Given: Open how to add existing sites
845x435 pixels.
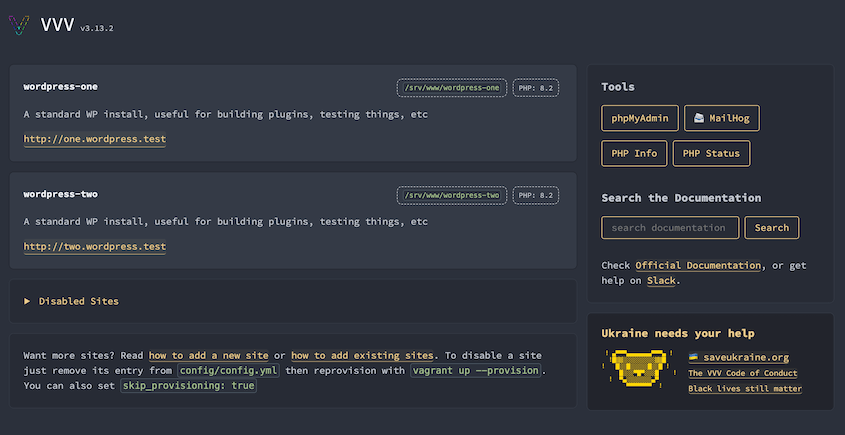Looking at the screenshot, I should 362,356.
